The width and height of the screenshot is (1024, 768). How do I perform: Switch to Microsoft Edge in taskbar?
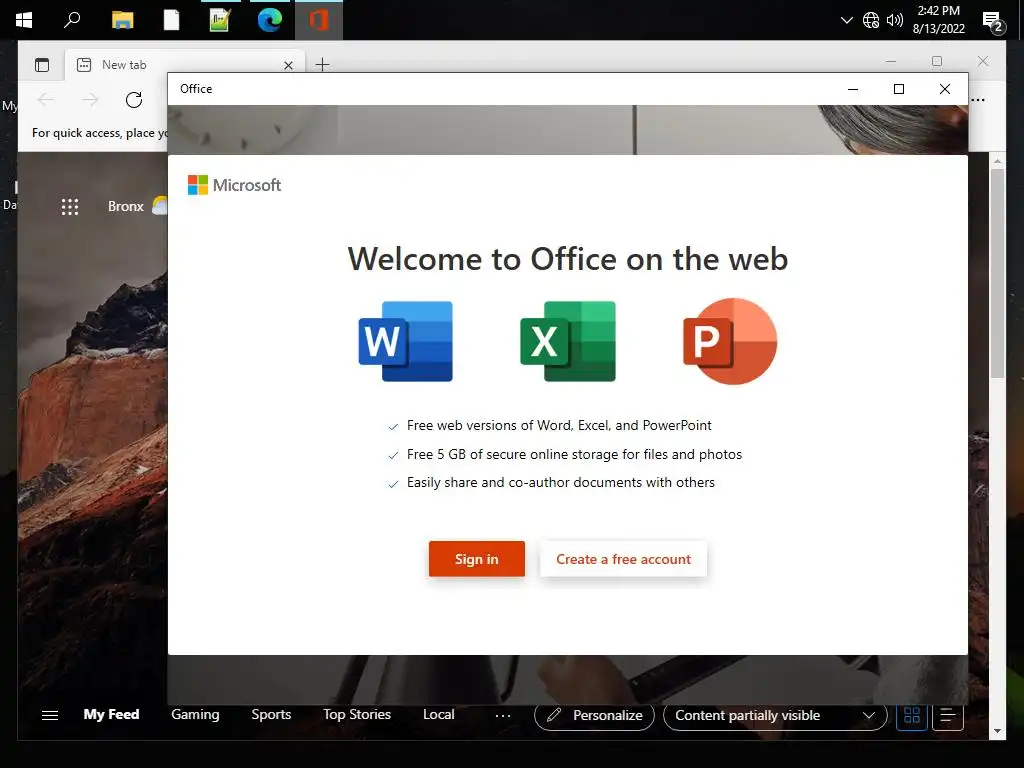point(269,20)
